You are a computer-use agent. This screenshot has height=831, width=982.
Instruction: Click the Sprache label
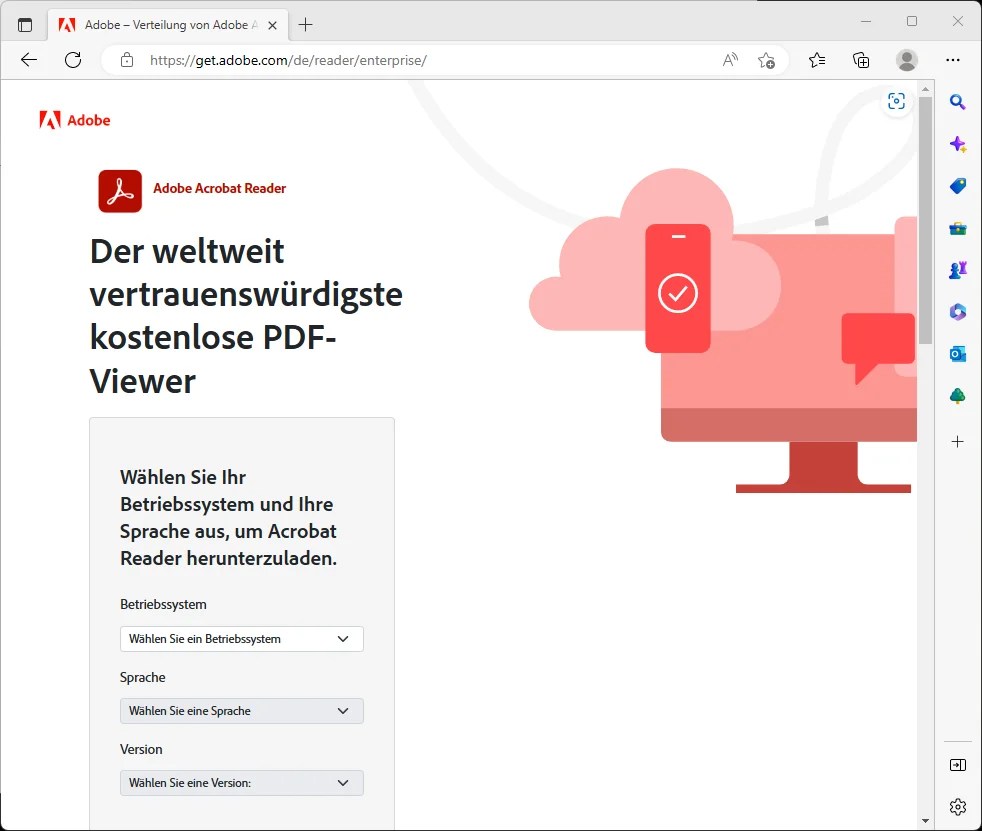pyautogui.click(x=143, y=677)
